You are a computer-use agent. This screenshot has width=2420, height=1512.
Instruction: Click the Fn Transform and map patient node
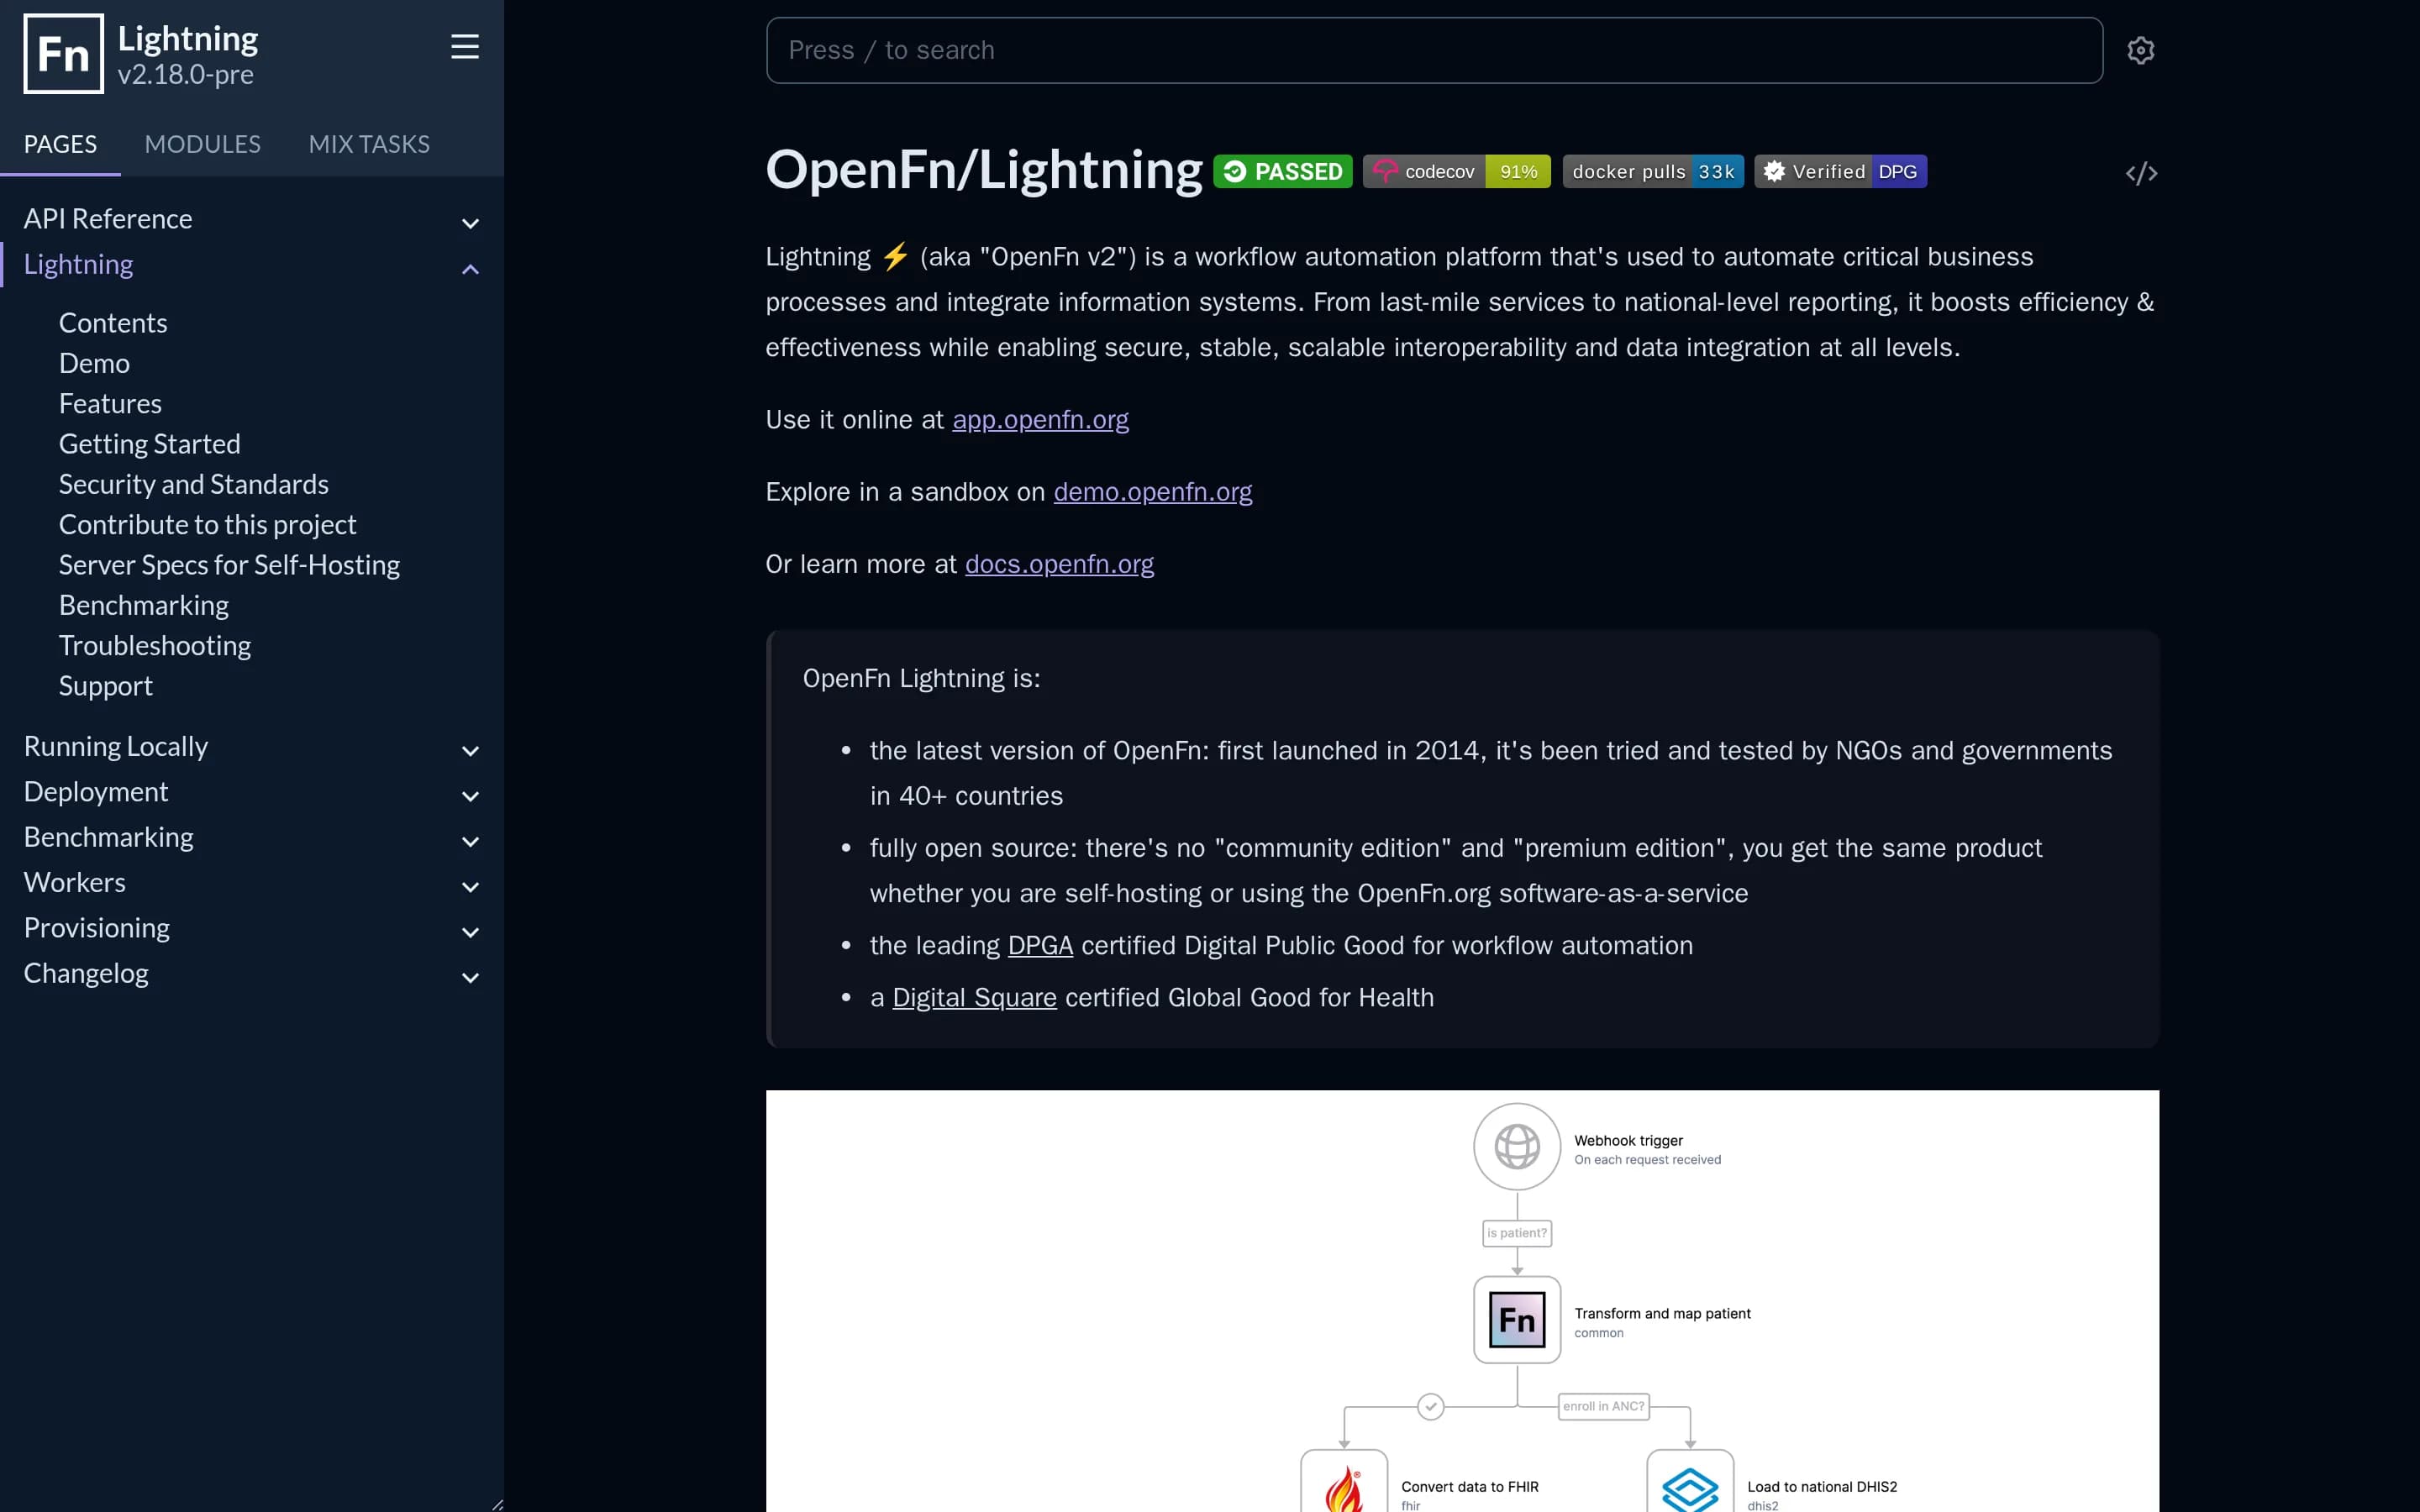tap(1517, 1320)
